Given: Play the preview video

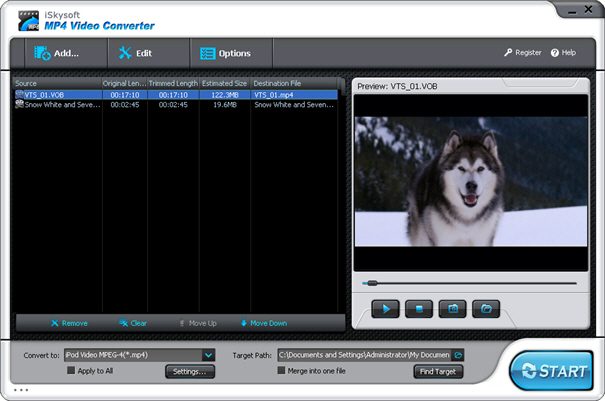Looking at the screenshot, I should tap(385, 309).
